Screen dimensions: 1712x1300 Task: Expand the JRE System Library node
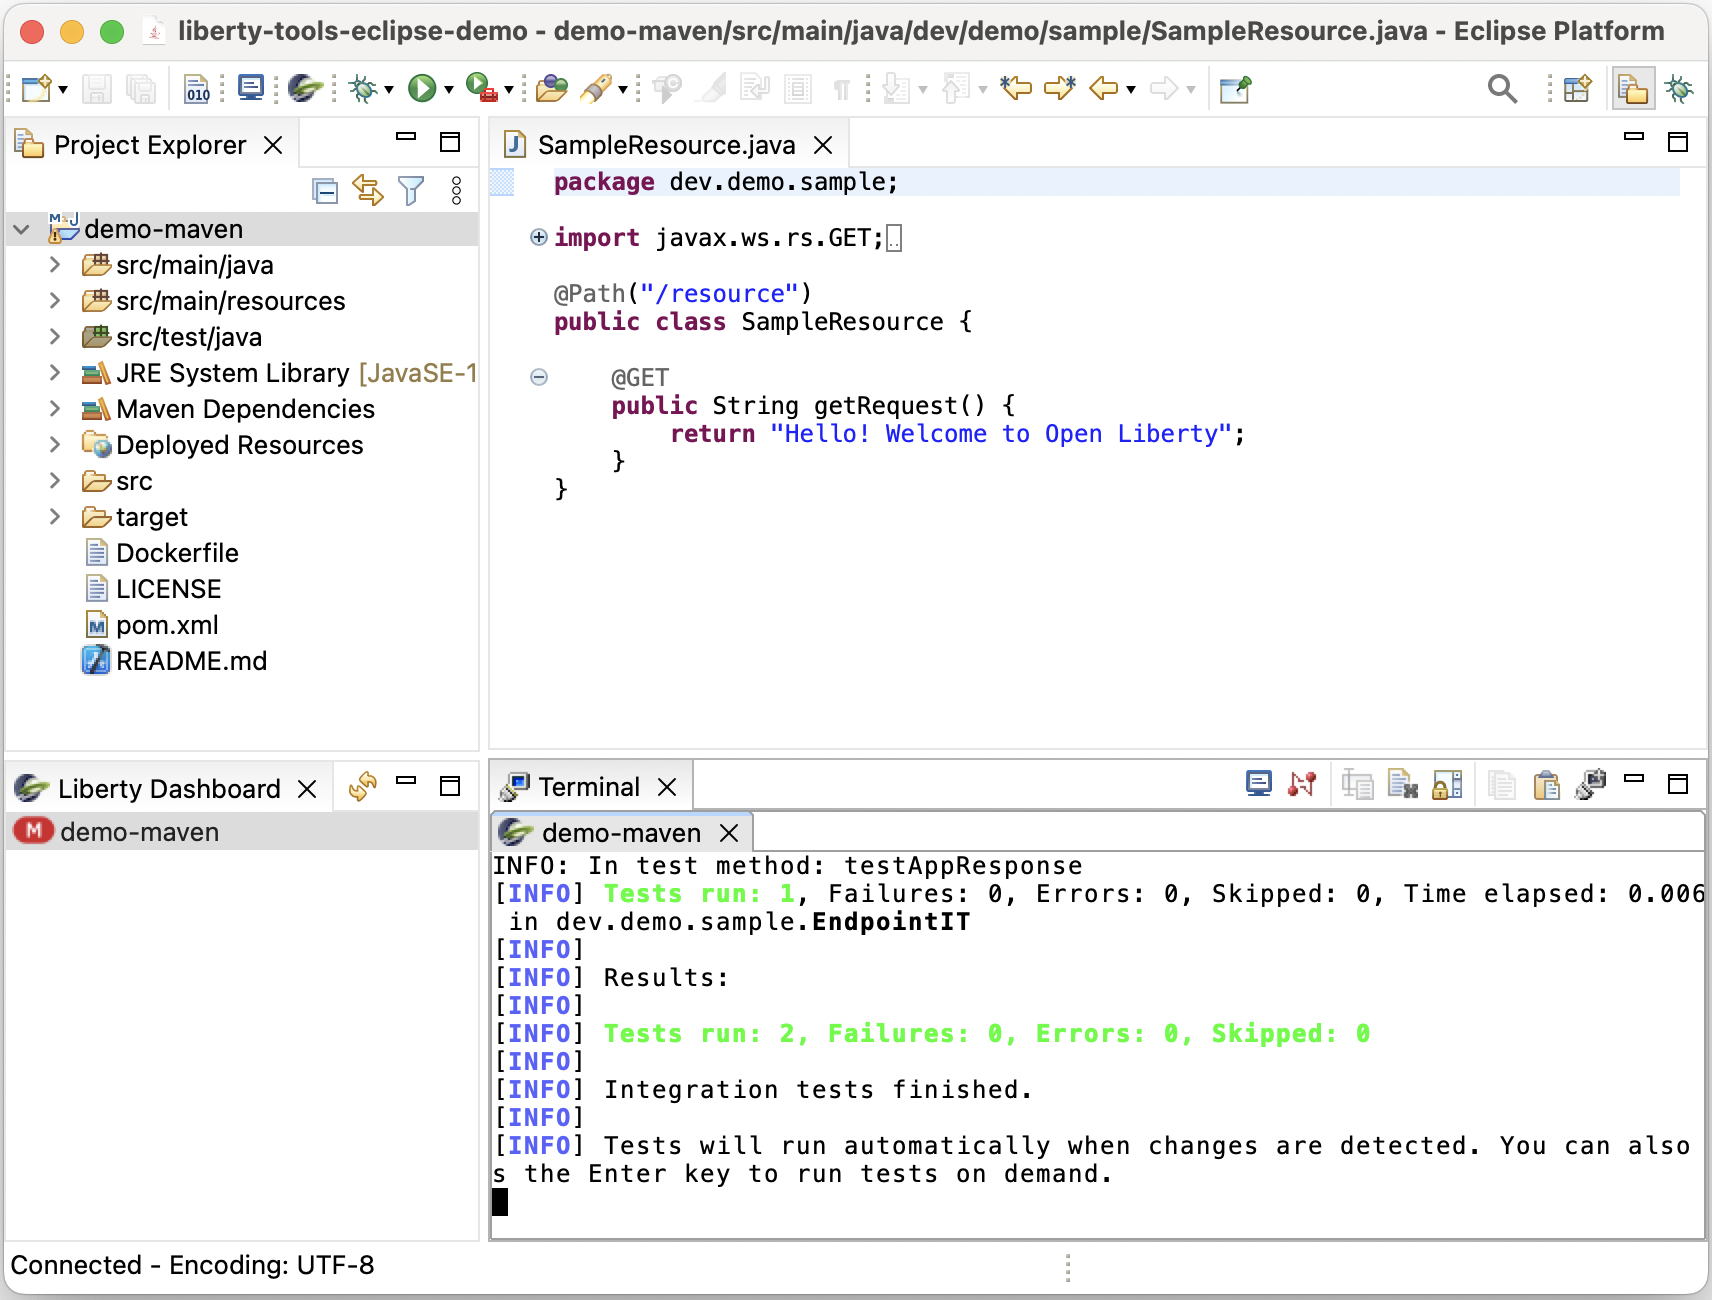pyautogui.click(x=55, y=373)
